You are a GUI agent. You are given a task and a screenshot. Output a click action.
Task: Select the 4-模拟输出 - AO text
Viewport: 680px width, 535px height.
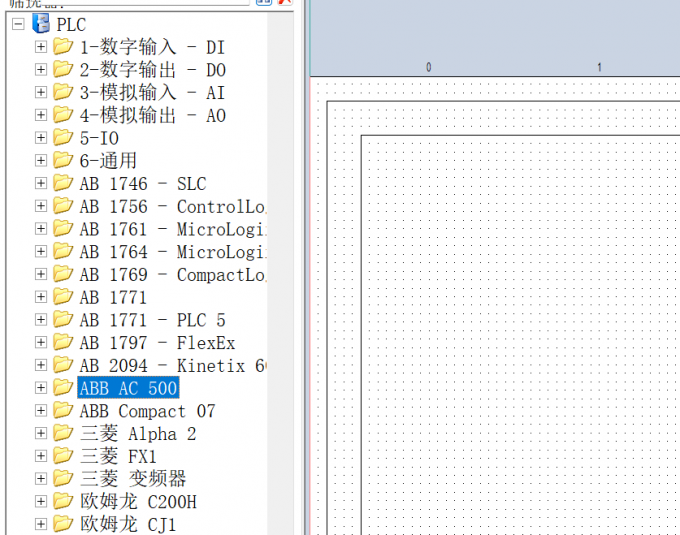[153, 115]
